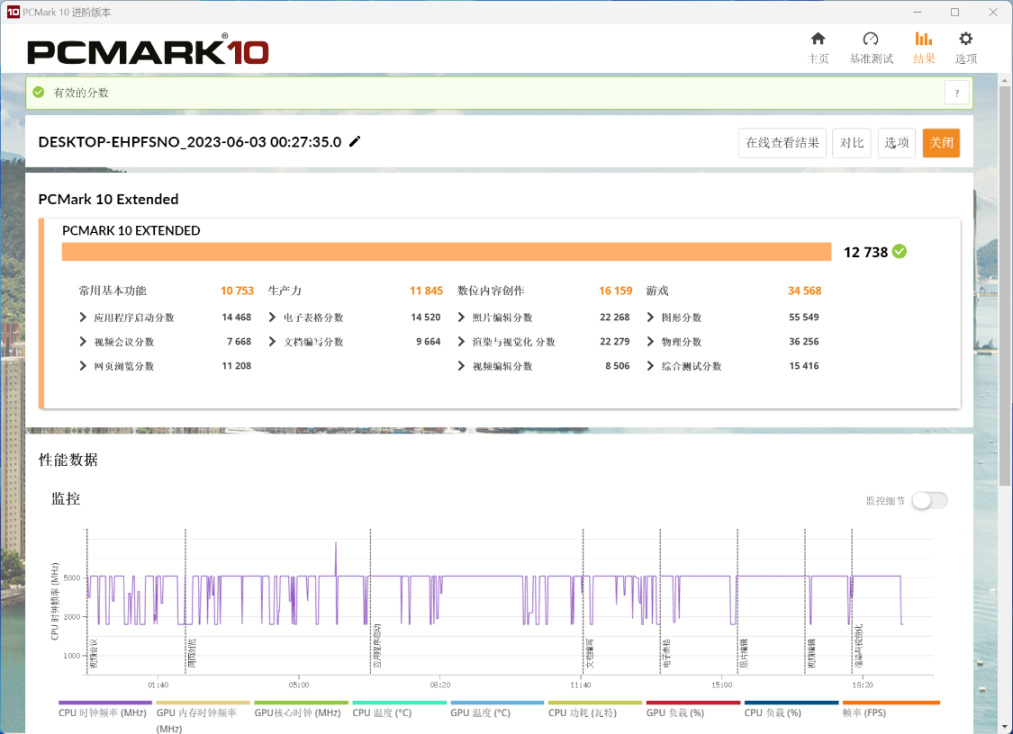Click the scrollbar down arrow

coord(1005,727)
